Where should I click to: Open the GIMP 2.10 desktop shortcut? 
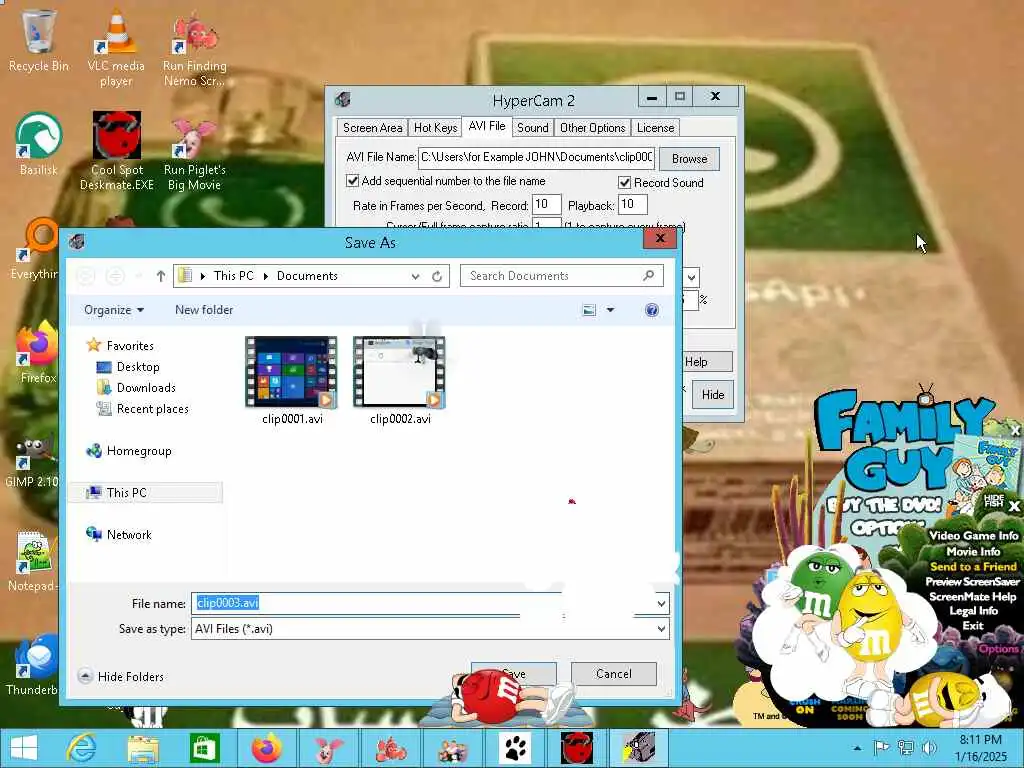[x=33, y=460]
